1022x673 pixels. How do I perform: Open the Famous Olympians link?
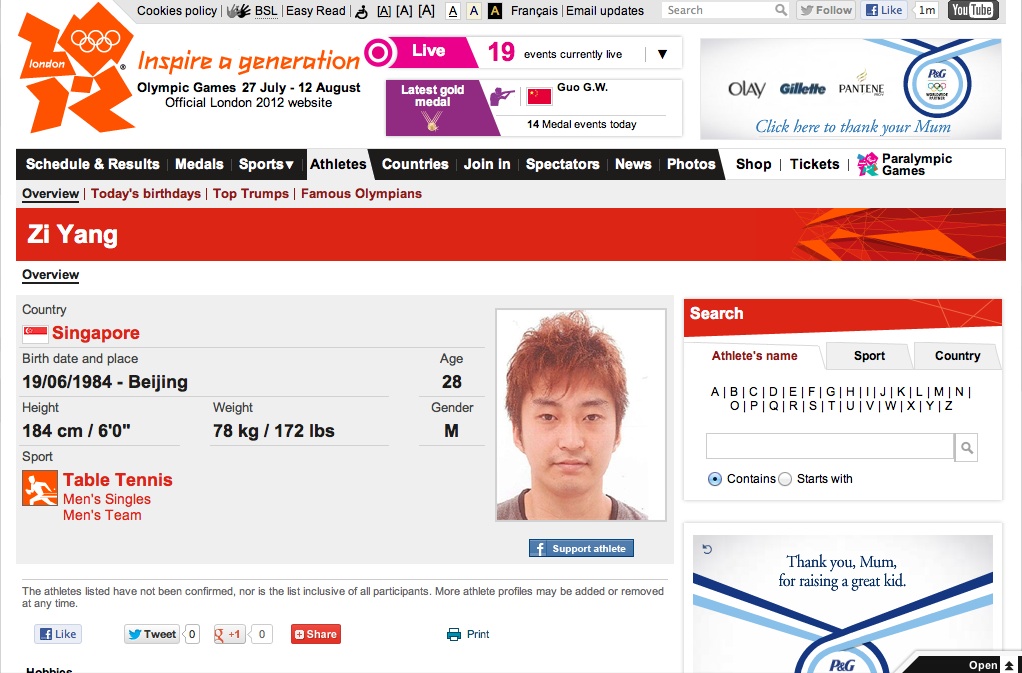coord(361,194)
